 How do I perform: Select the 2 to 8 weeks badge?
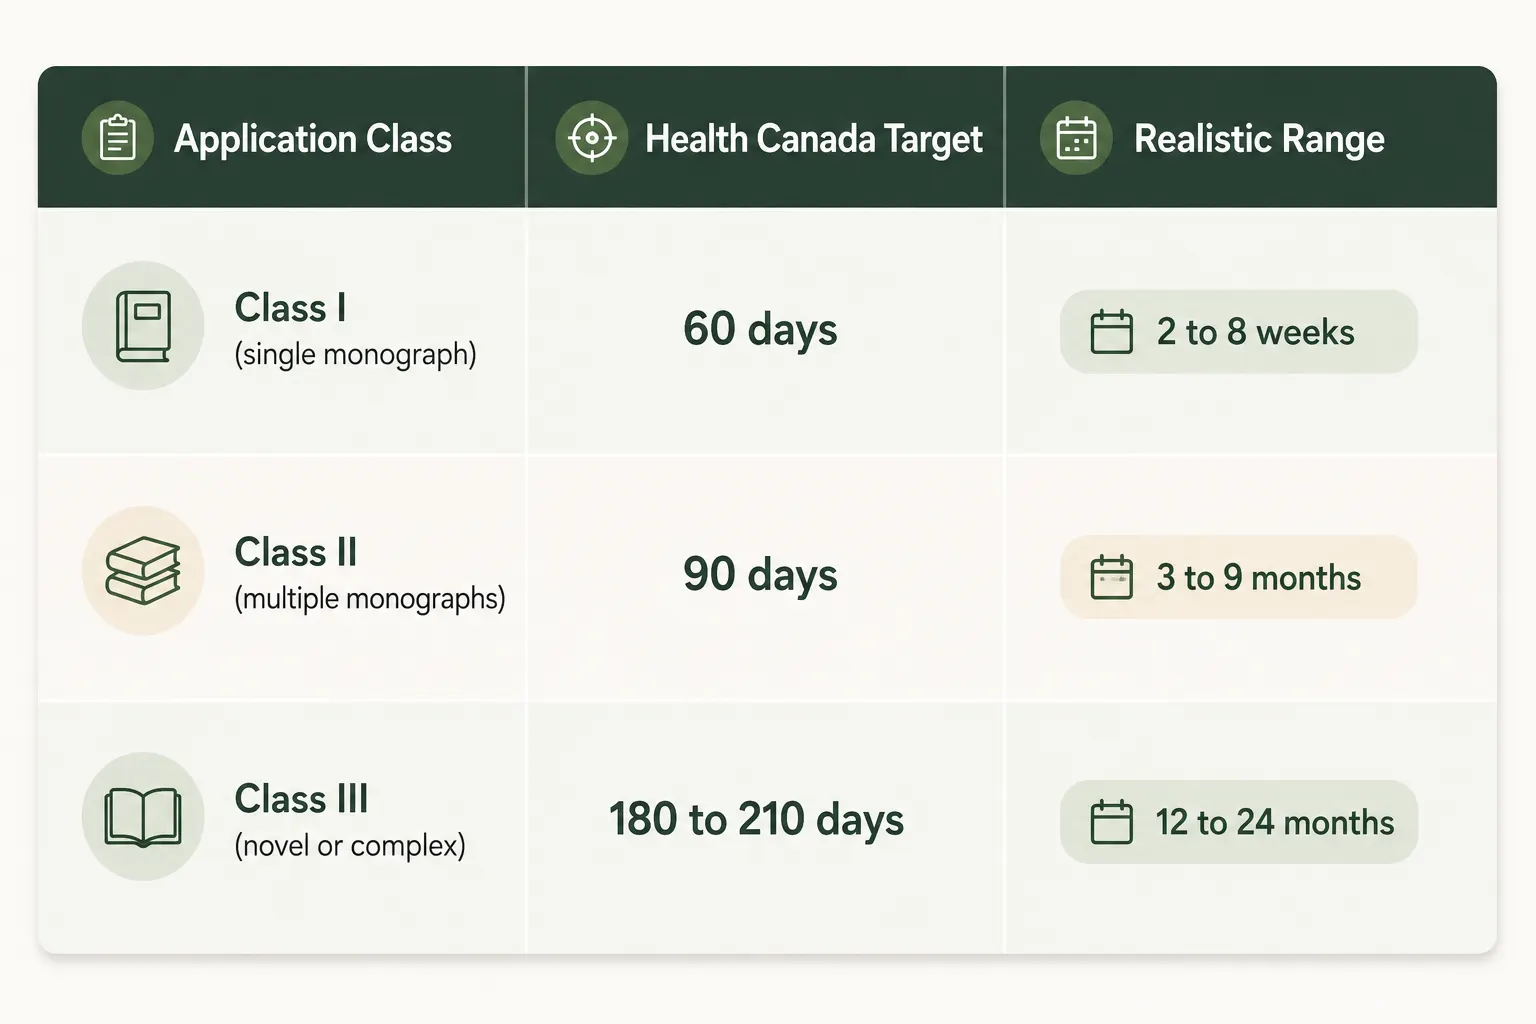point(1239,332)
